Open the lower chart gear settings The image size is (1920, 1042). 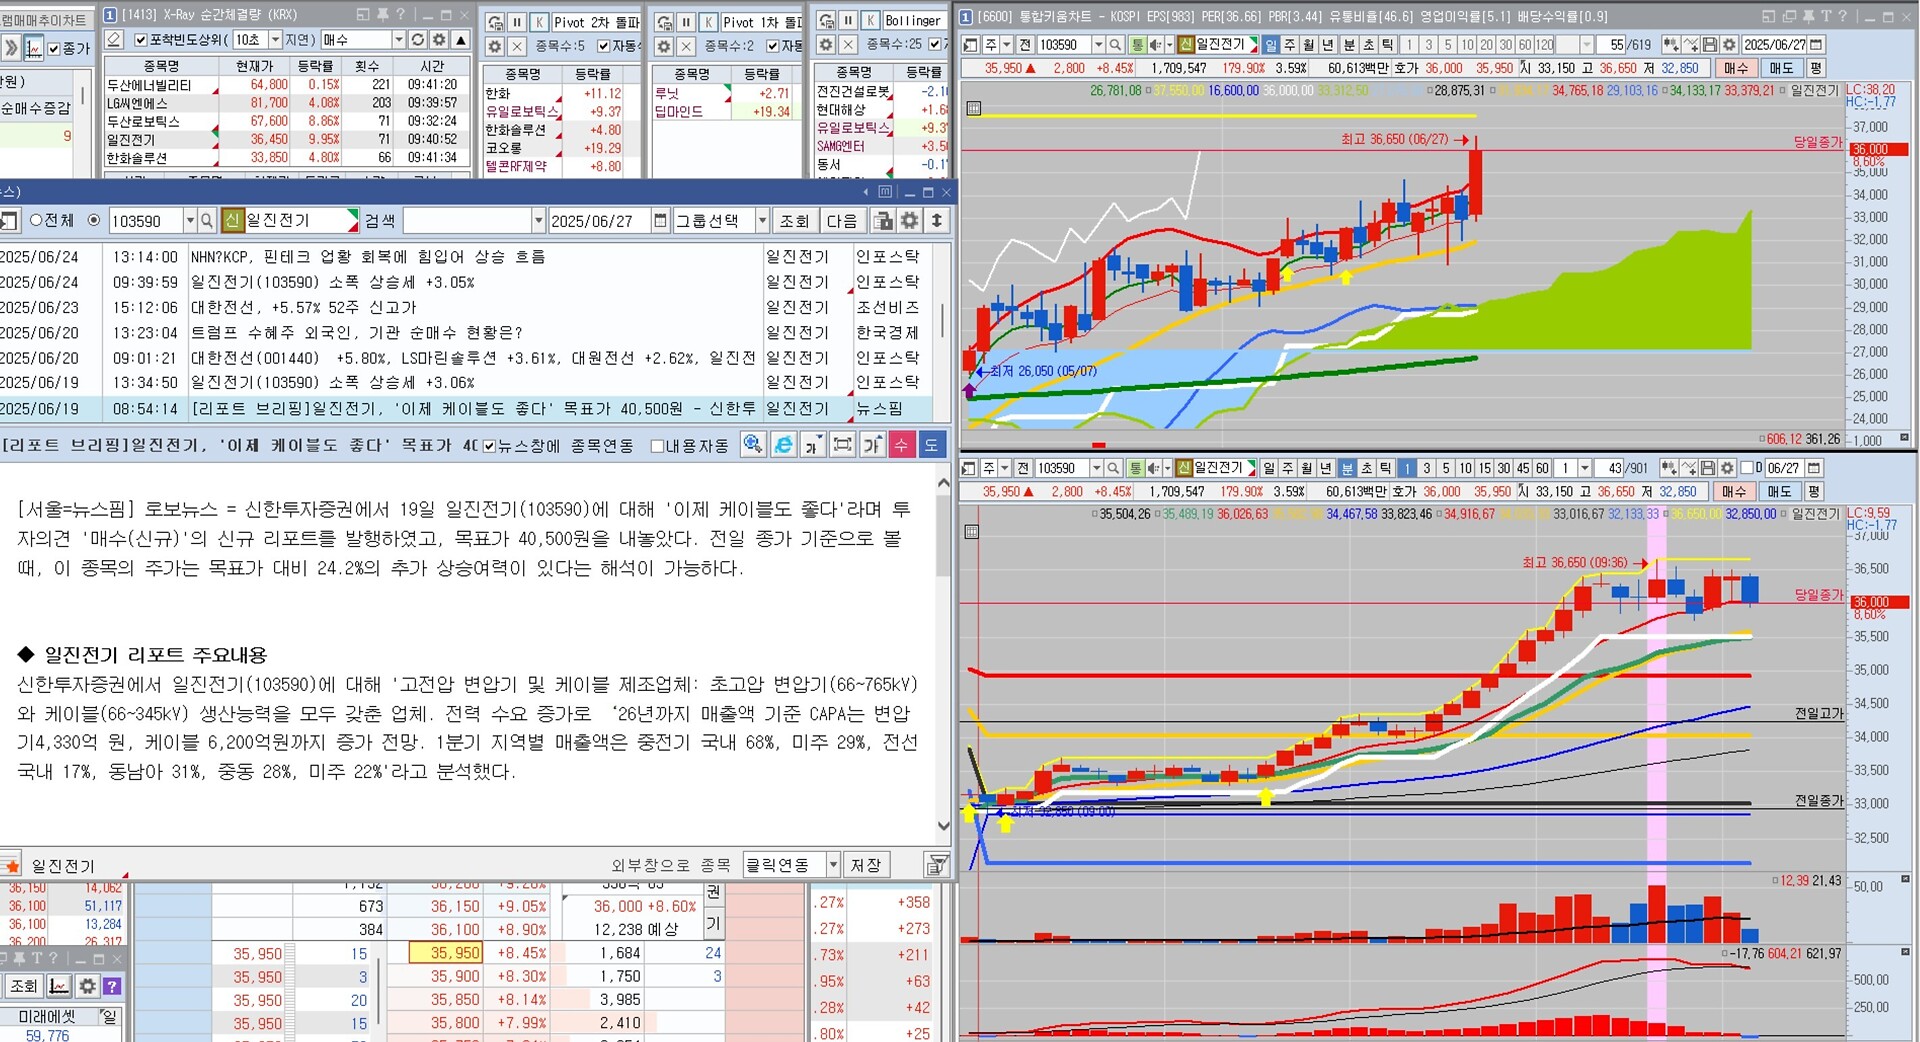[x=1727, y=468]
